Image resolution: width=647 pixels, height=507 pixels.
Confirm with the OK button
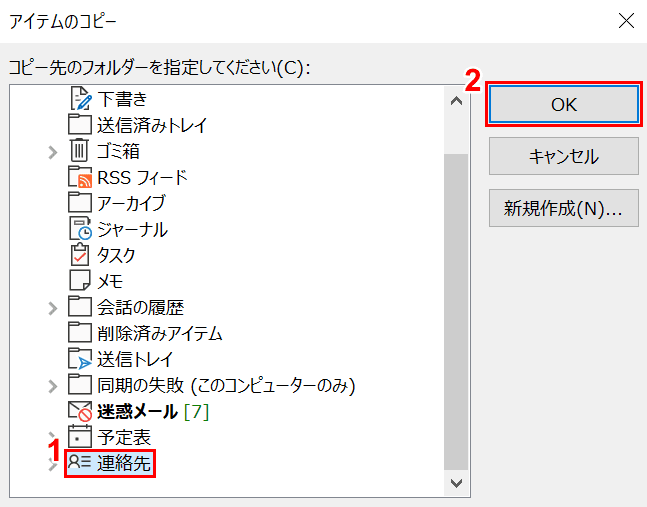[564, 104]
